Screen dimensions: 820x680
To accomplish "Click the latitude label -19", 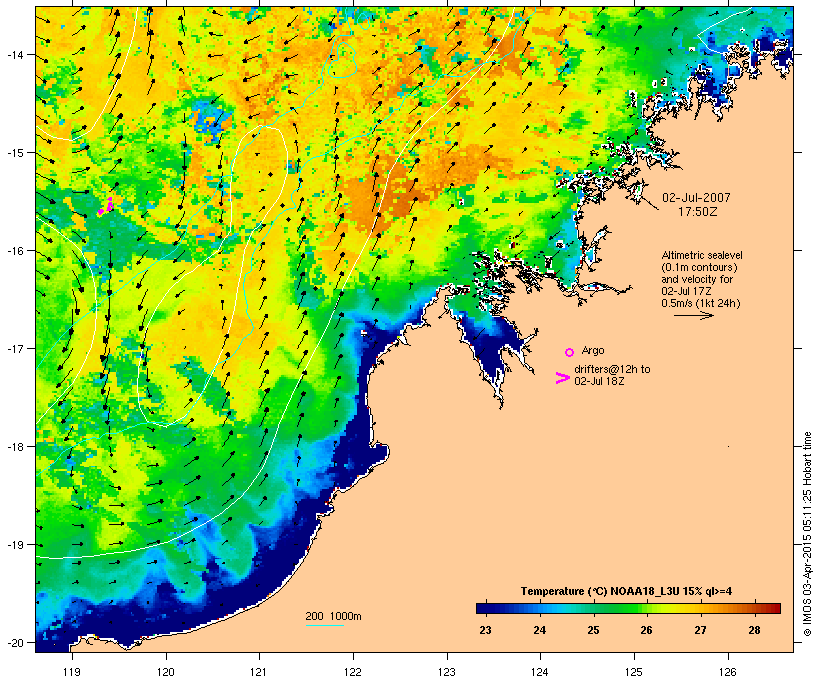I will coord(14,545).
